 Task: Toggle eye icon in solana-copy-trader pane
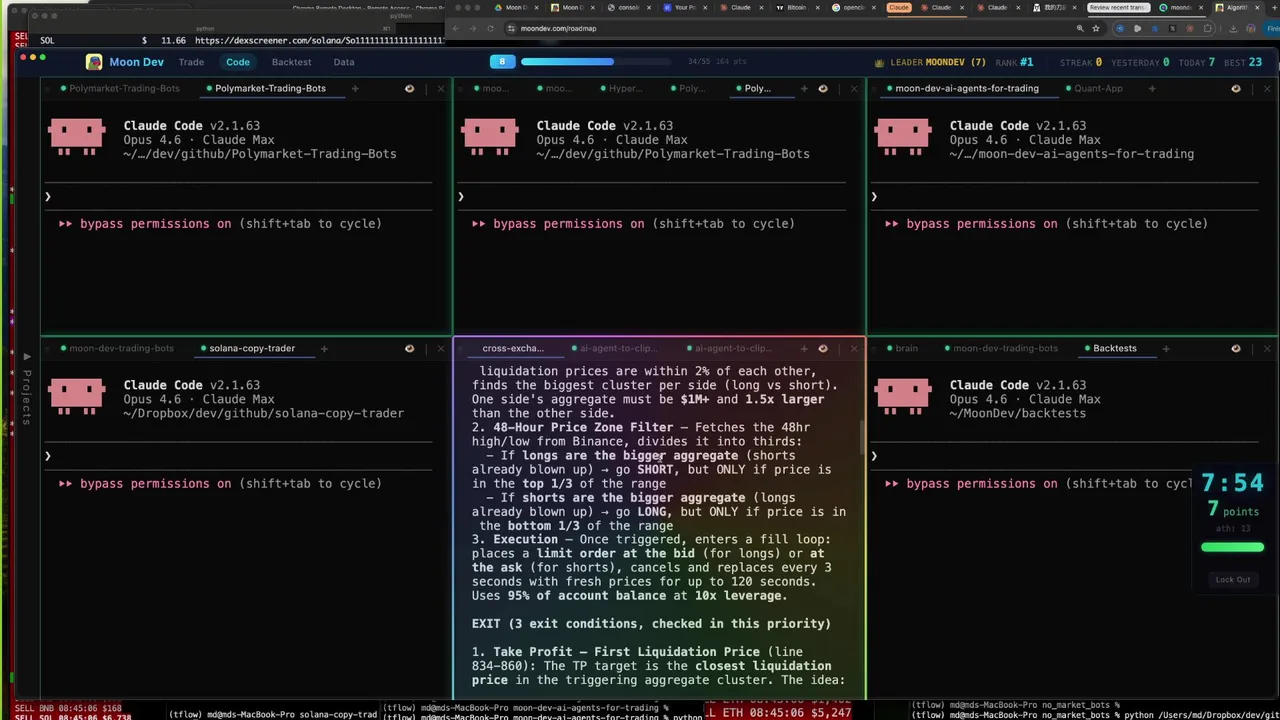pos(409,348)
